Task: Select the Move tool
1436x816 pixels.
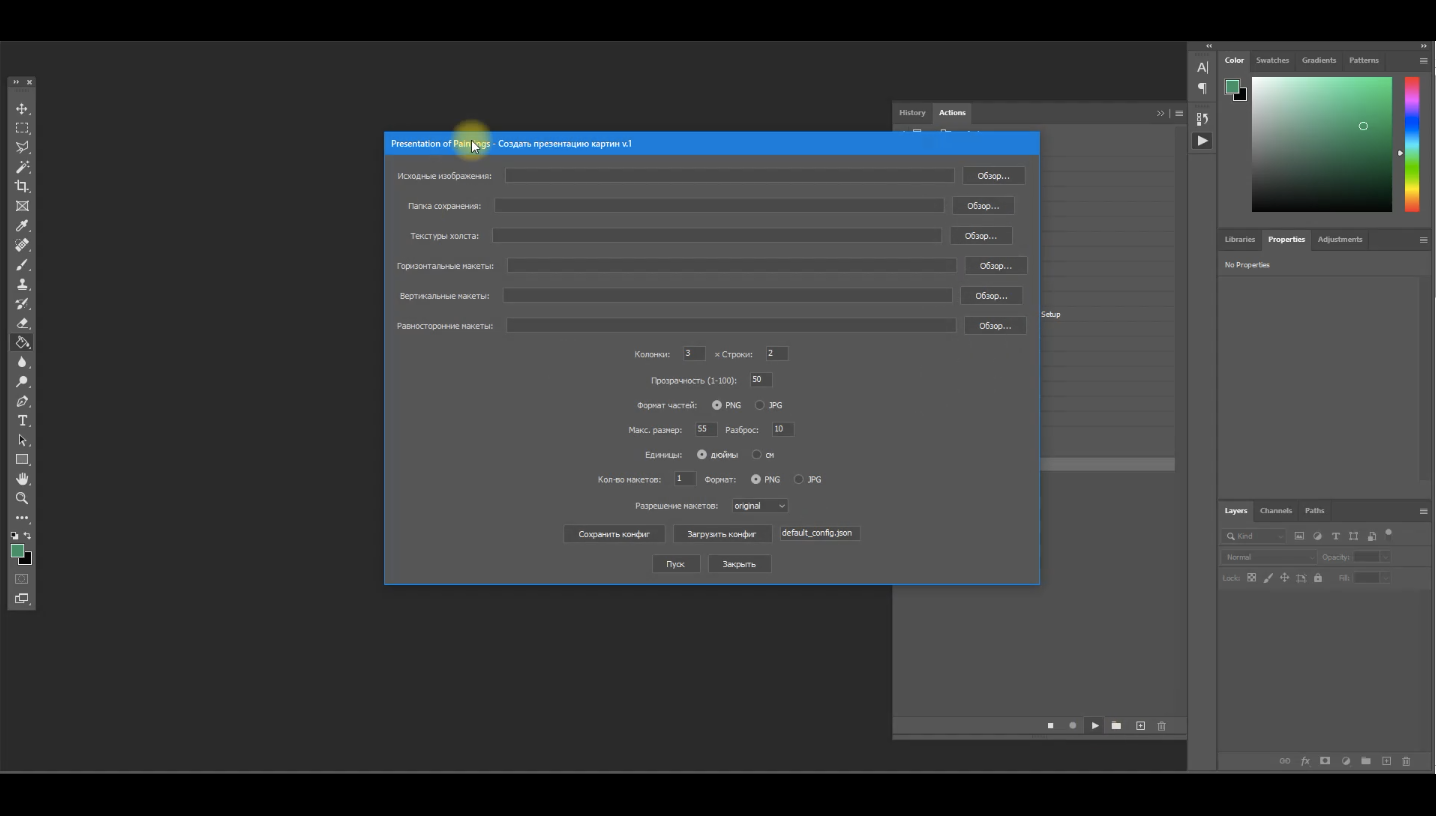Action: tap(22, 109)
